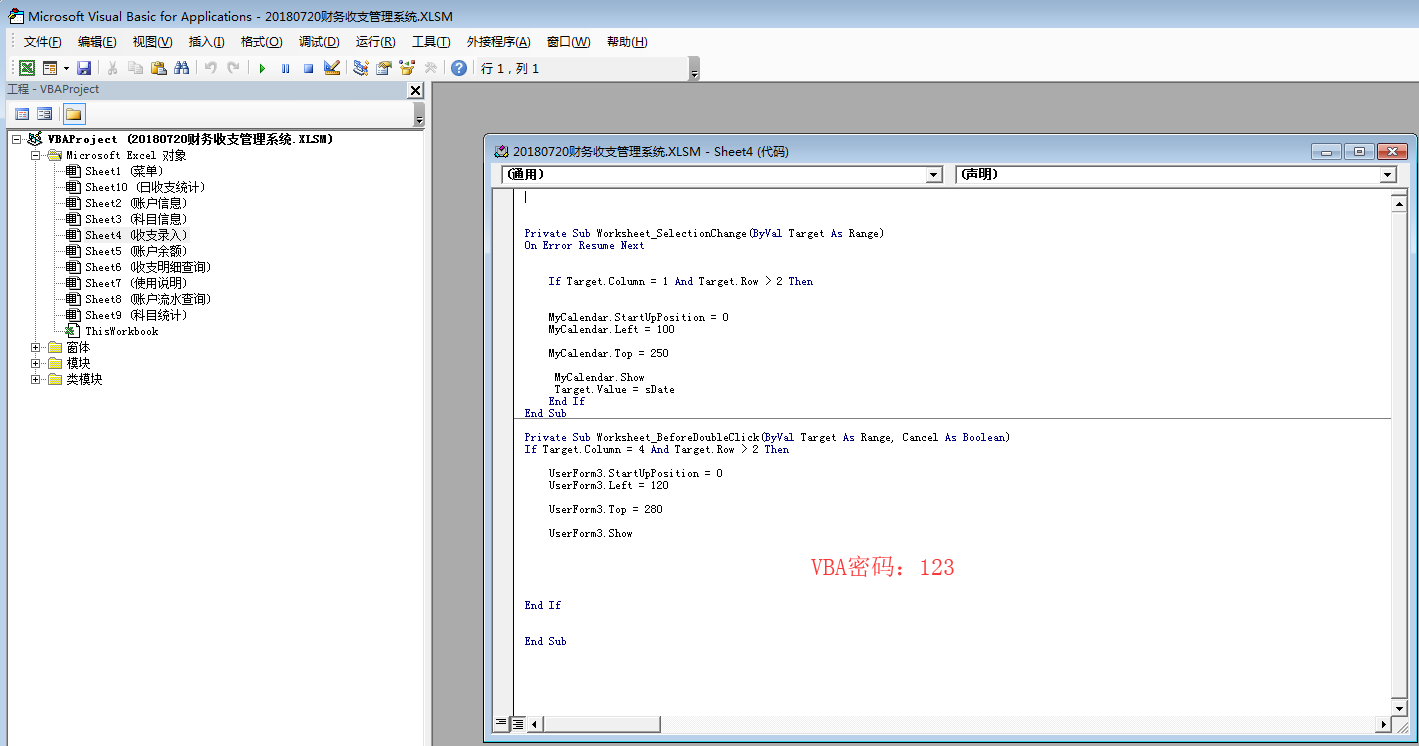The height and width of the screenshot is (746, 1419).
Task: Select Sheet4 (收支录入) in tree
Action: tap(126, 235)
